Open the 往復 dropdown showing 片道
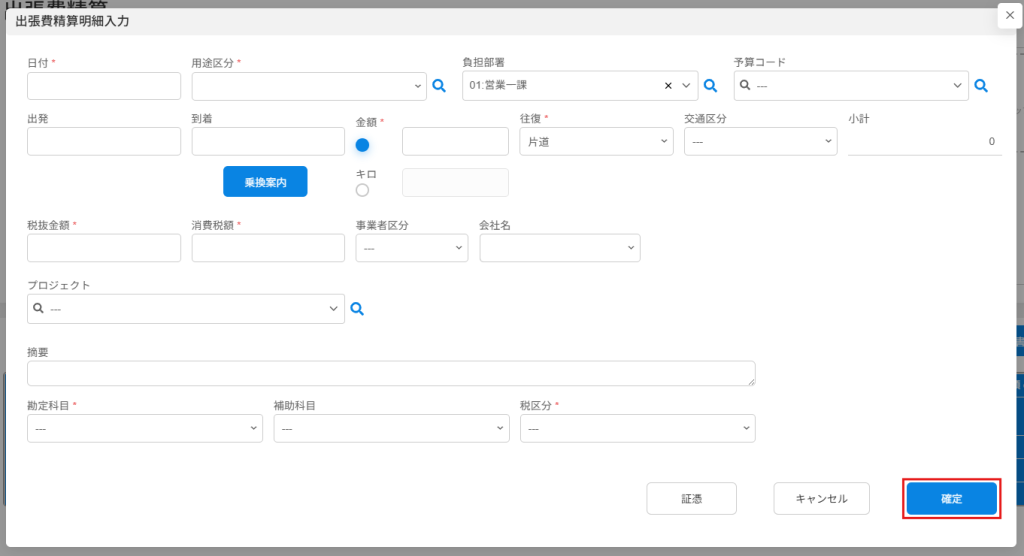 coord(596,142)
